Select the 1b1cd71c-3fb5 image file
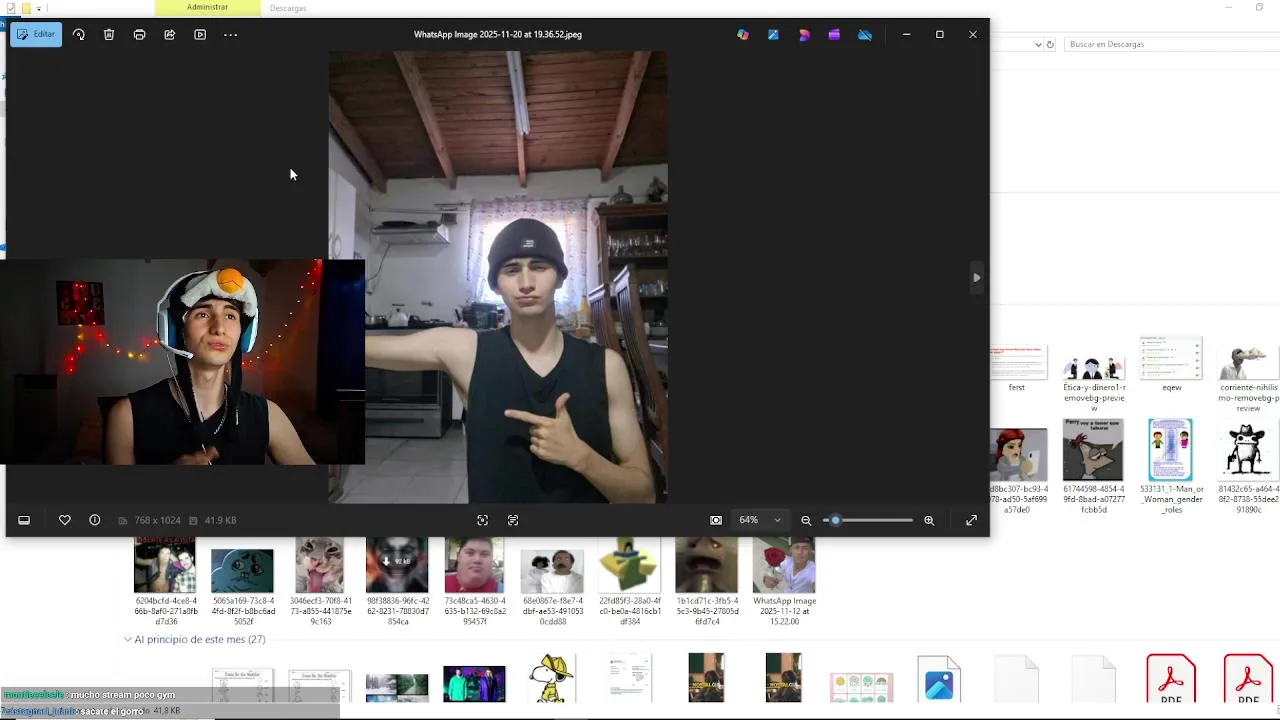The image size is (1280, 720). (x=707, y=581)
